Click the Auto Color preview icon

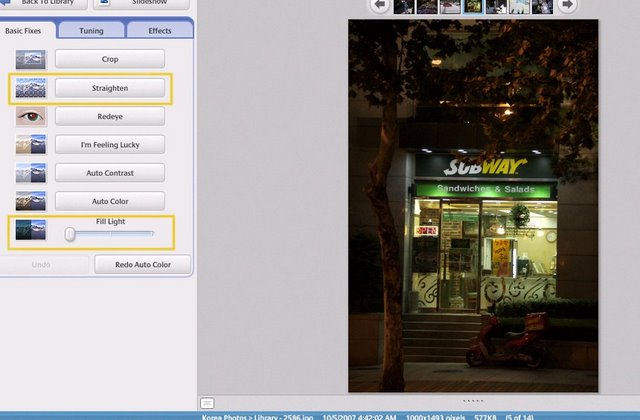point(31,201)
